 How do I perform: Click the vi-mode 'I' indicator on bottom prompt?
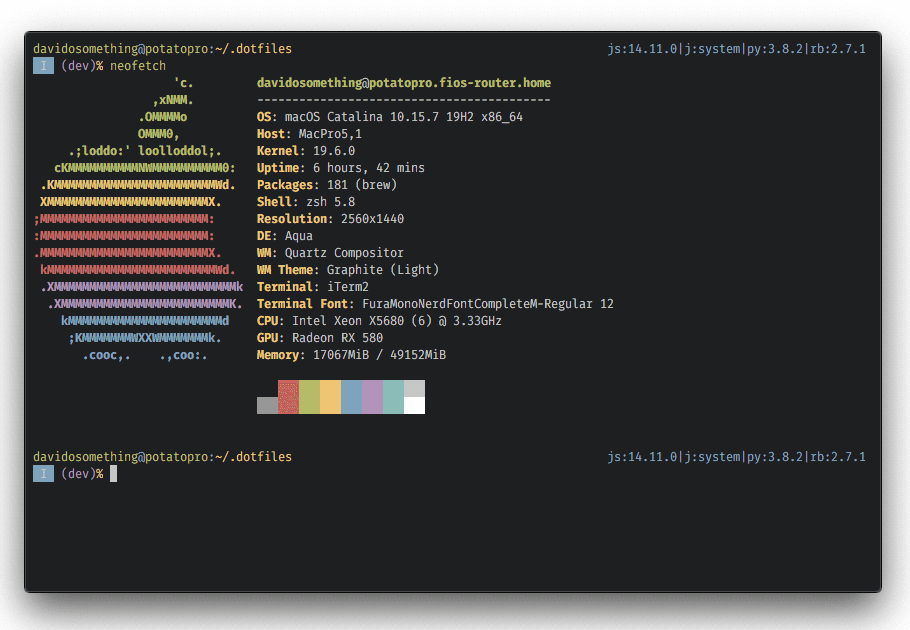(x=44, y=473)
